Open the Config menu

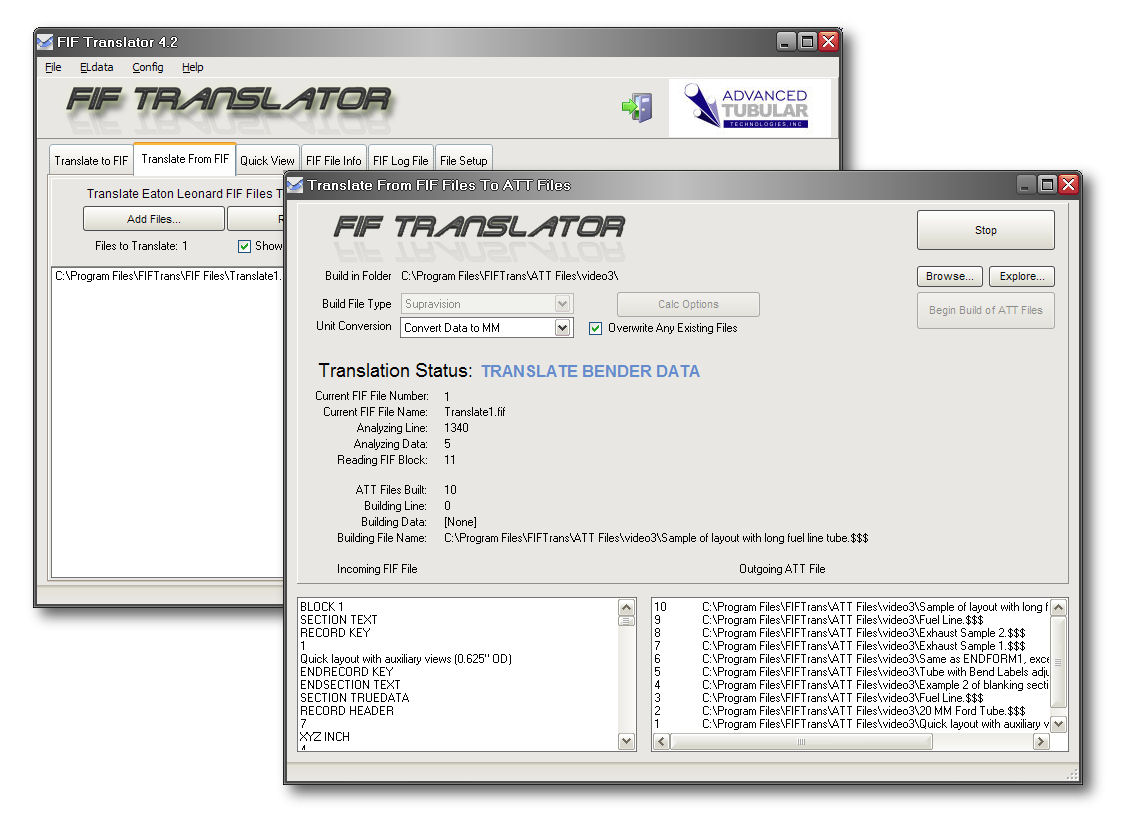148,68
